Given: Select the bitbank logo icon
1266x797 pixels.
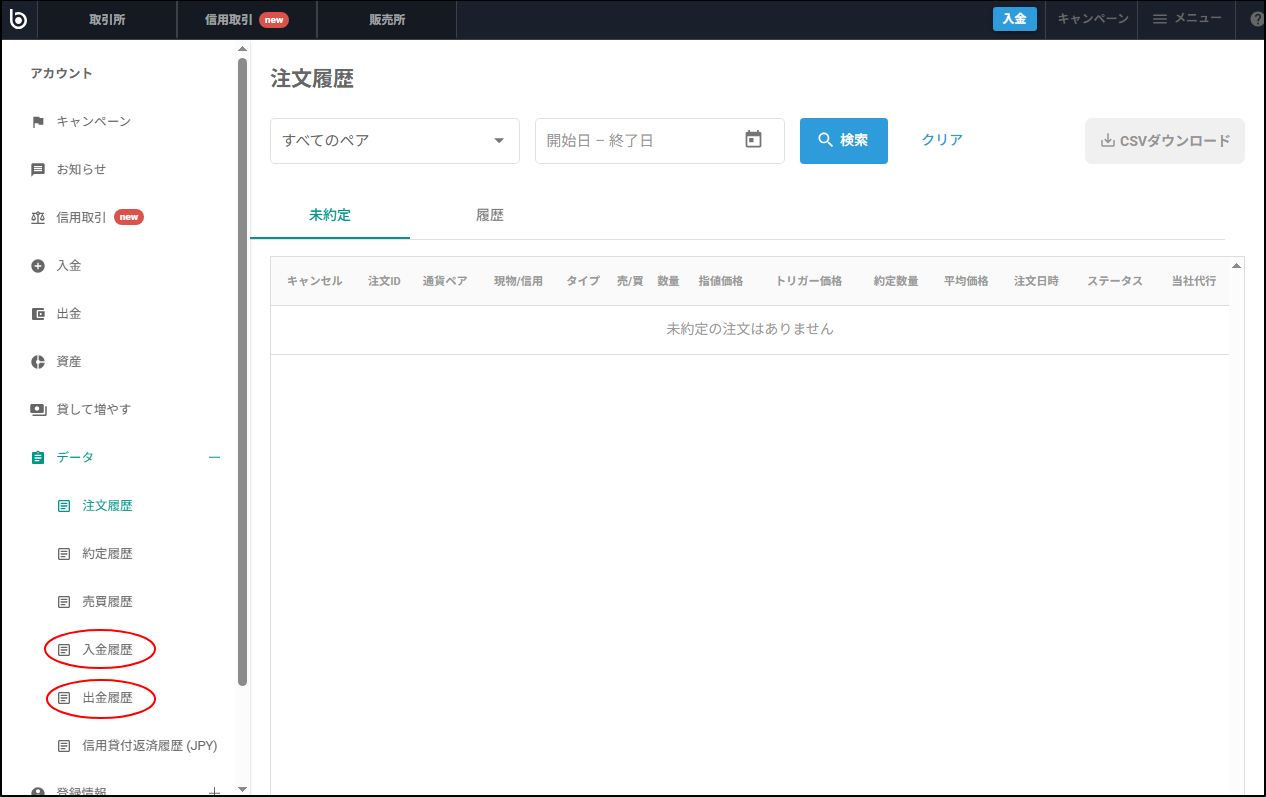Looking at the screenshot, I should [x=18, y=19].
